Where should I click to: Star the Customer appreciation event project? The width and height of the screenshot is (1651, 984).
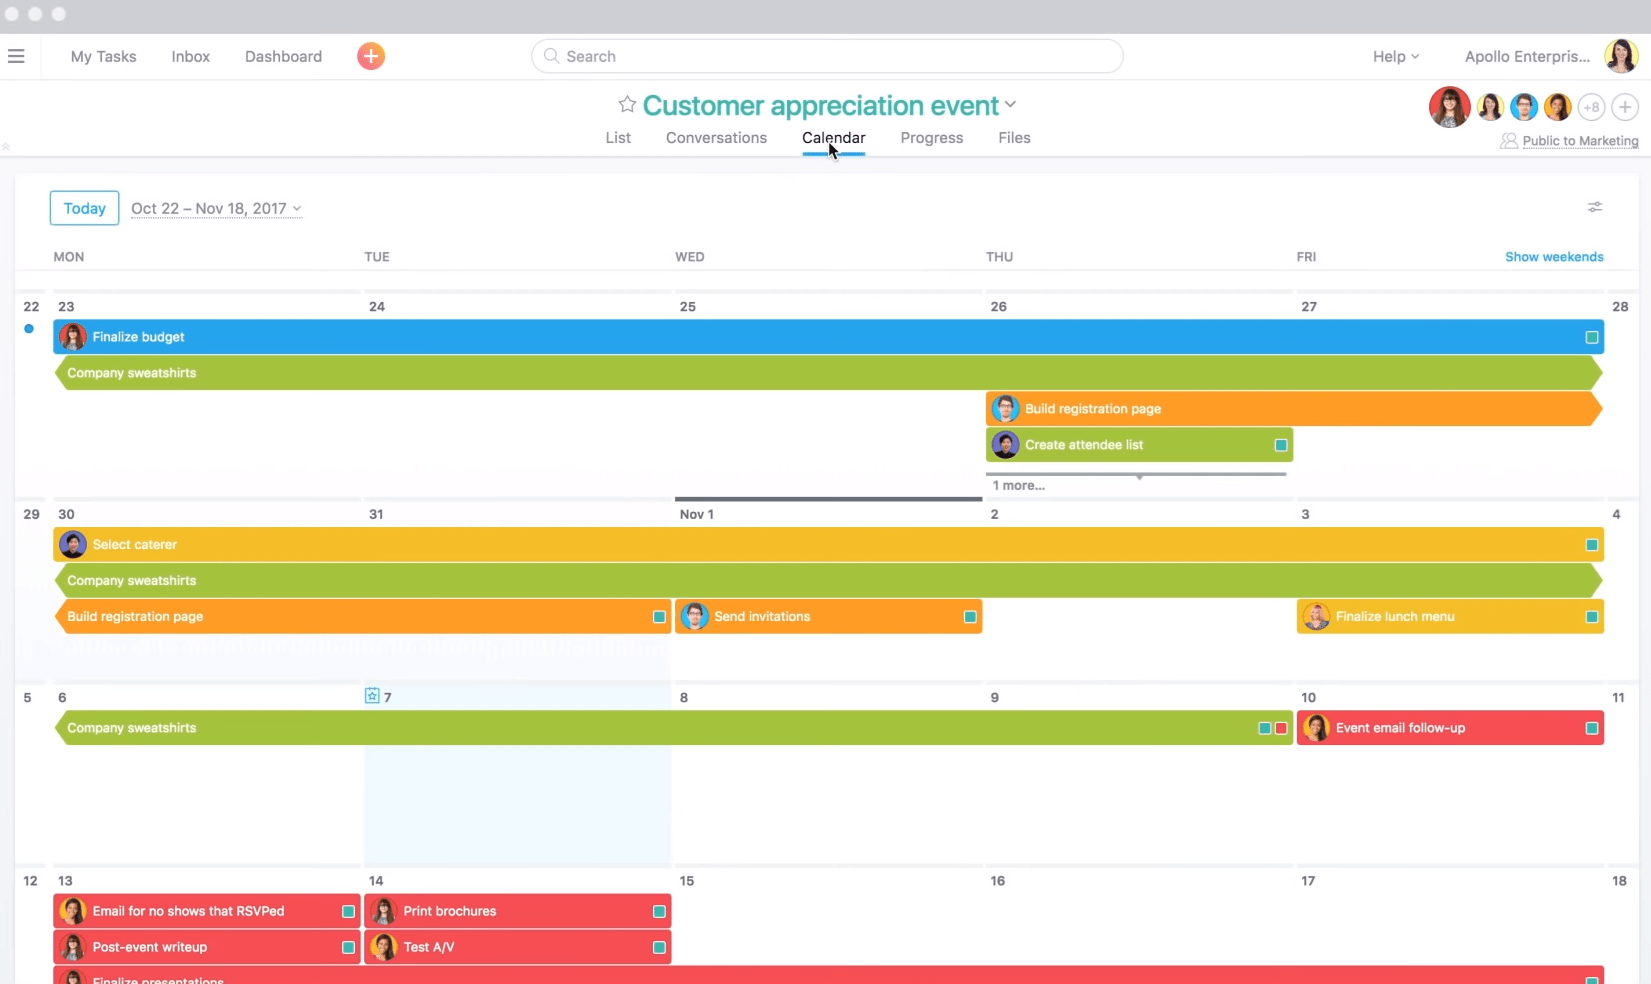tap(627, 104)
